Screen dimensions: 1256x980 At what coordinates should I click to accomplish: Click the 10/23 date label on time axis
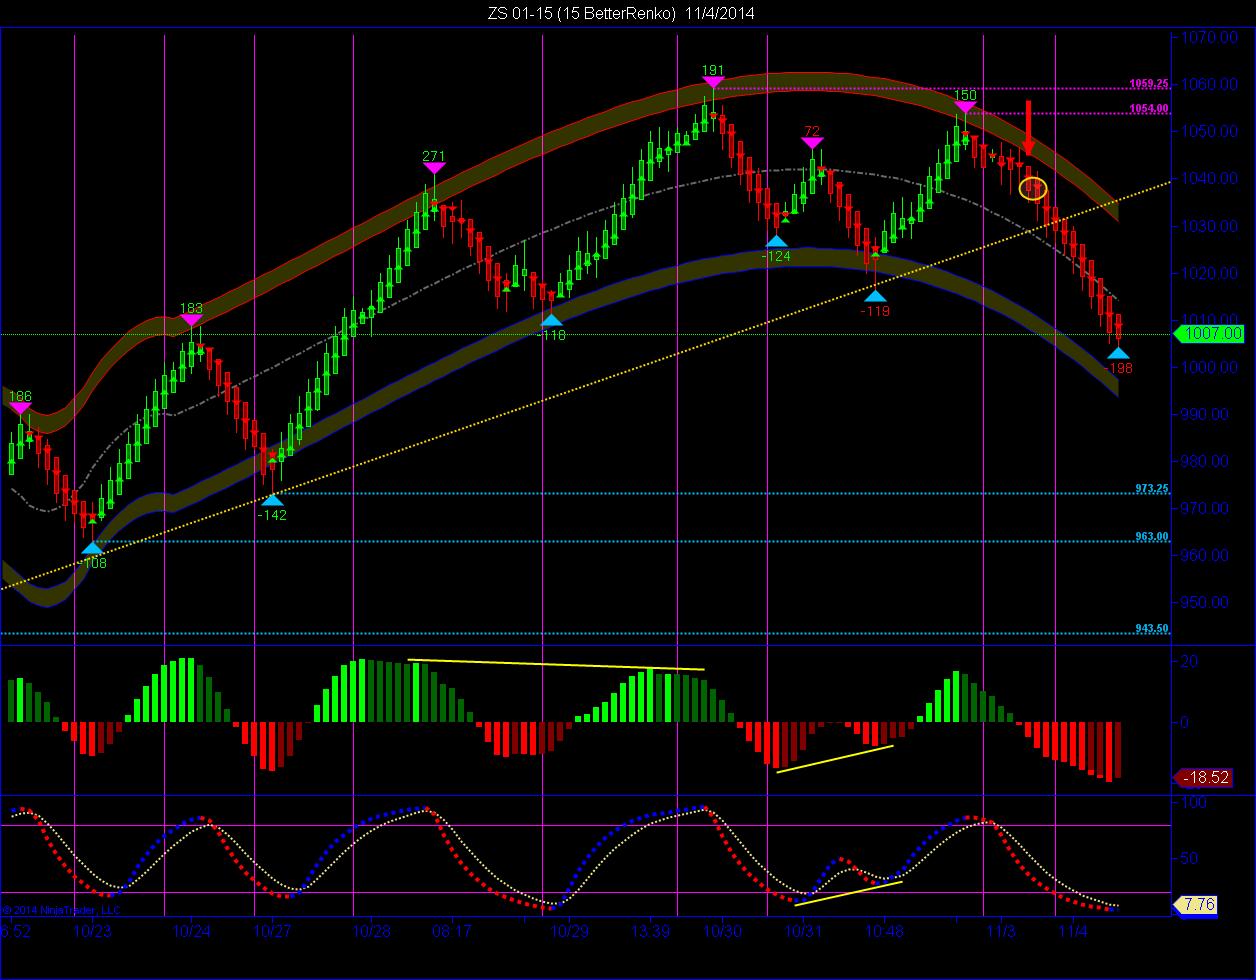click(x=93, y=931)
